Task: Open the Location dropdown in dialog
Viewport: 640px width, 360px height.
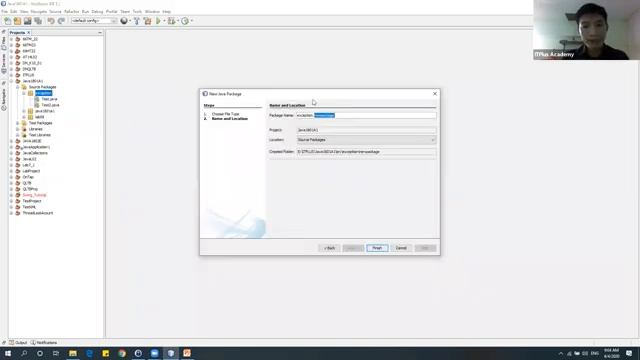Action: pyautogui.click(x=366, y=140)
